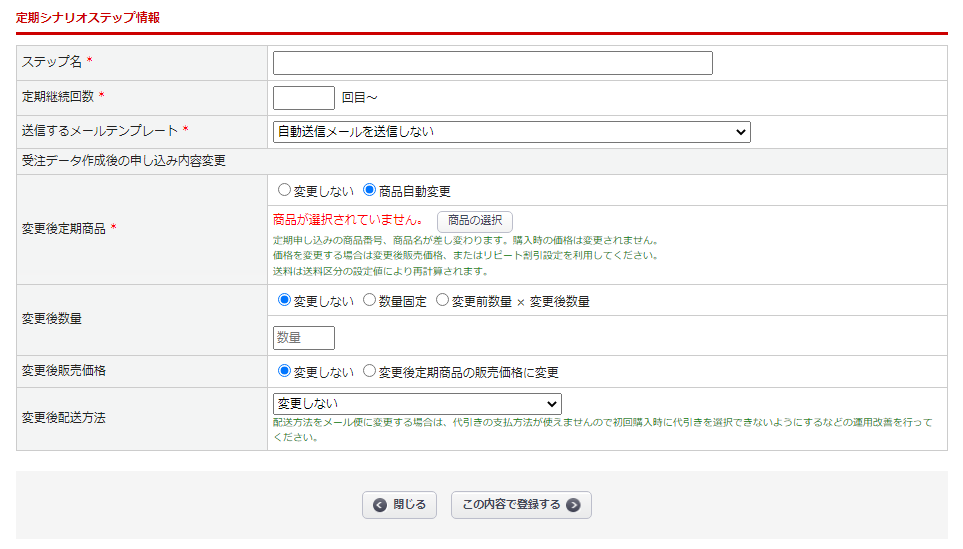Select 変更しない for 変更後販売価格

(x=284, y=371)
